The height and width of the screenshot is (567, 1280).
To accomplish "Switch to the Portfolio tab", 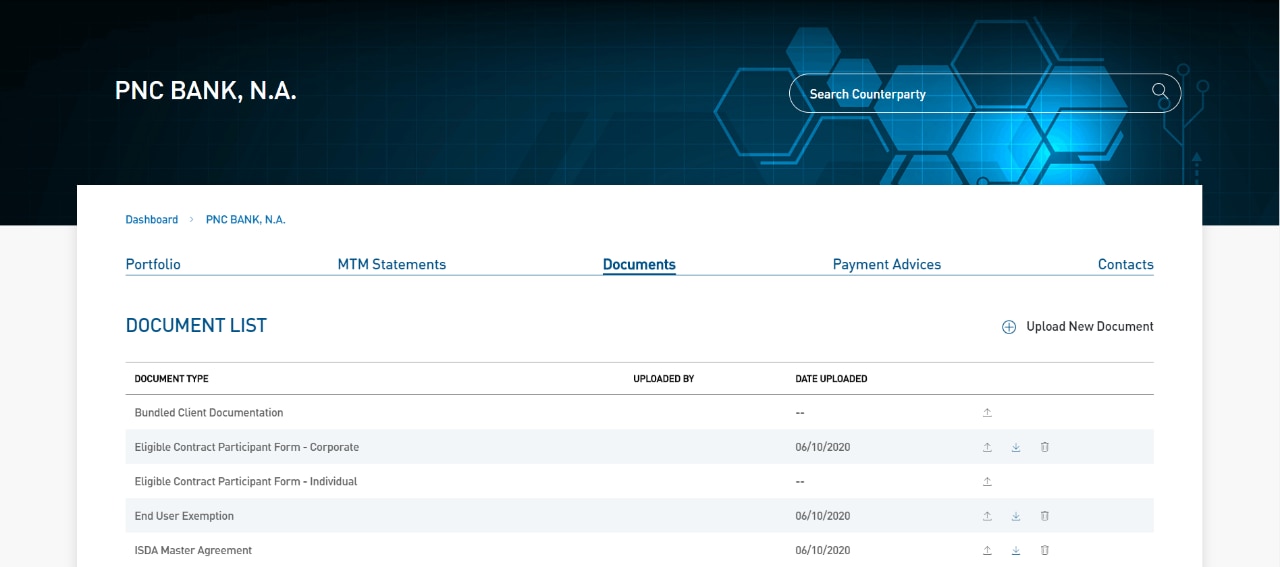I will coord(153,265).
